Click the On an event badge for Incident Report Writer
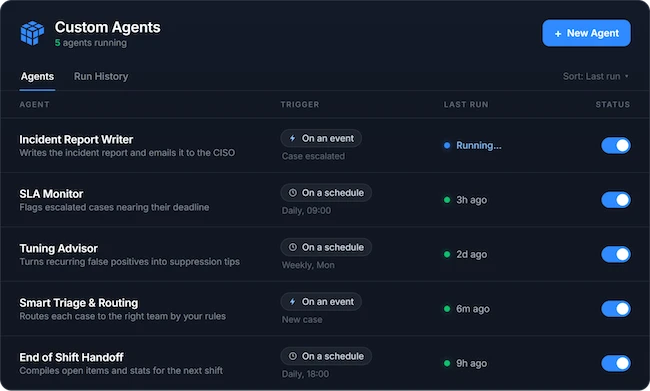 [x=321, y=138]
